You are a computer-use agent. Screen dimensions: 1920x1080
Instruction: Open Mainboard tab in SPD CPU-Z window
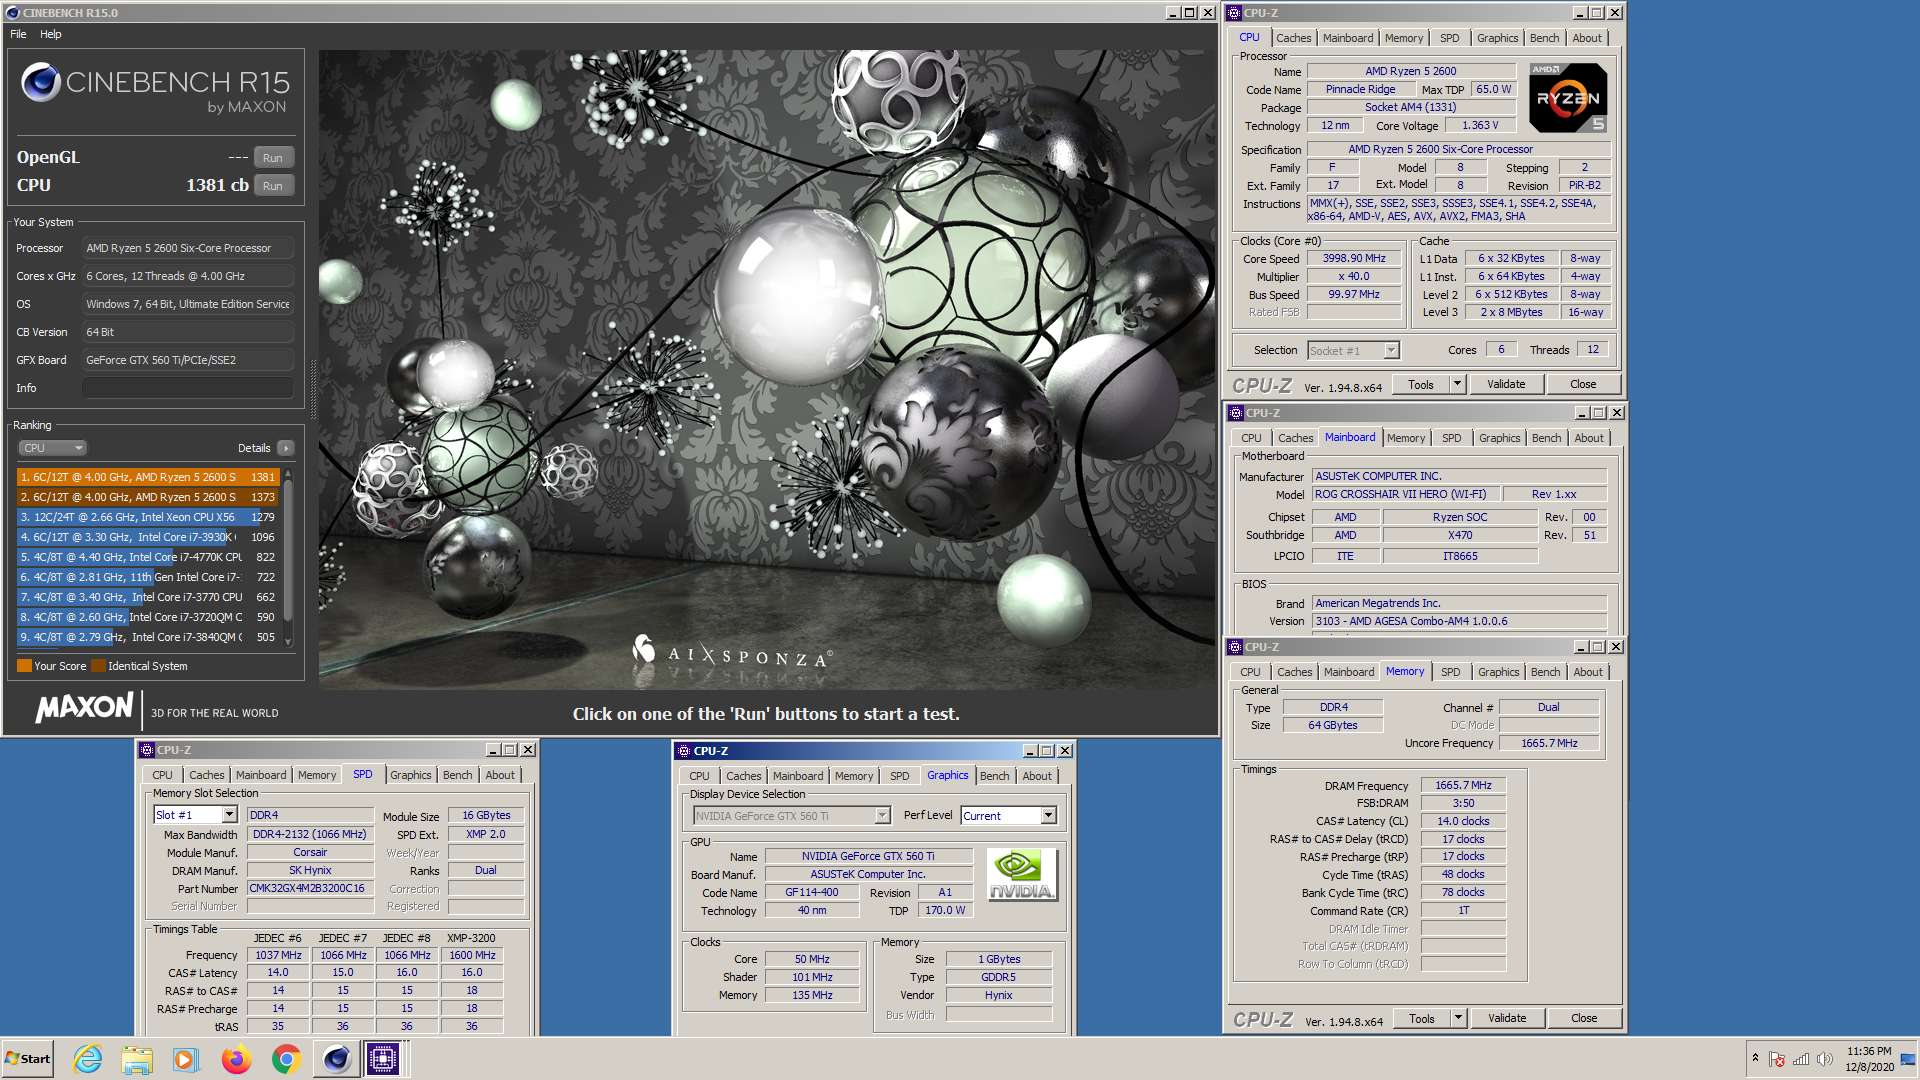[261, 775]
